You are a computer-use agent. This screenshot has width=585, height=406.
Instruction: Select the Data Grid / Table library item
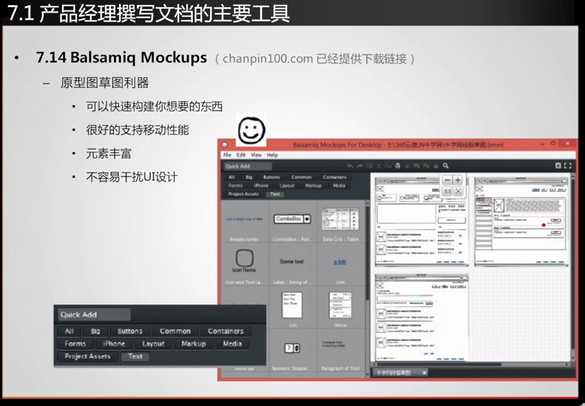[x=340, y=223]
